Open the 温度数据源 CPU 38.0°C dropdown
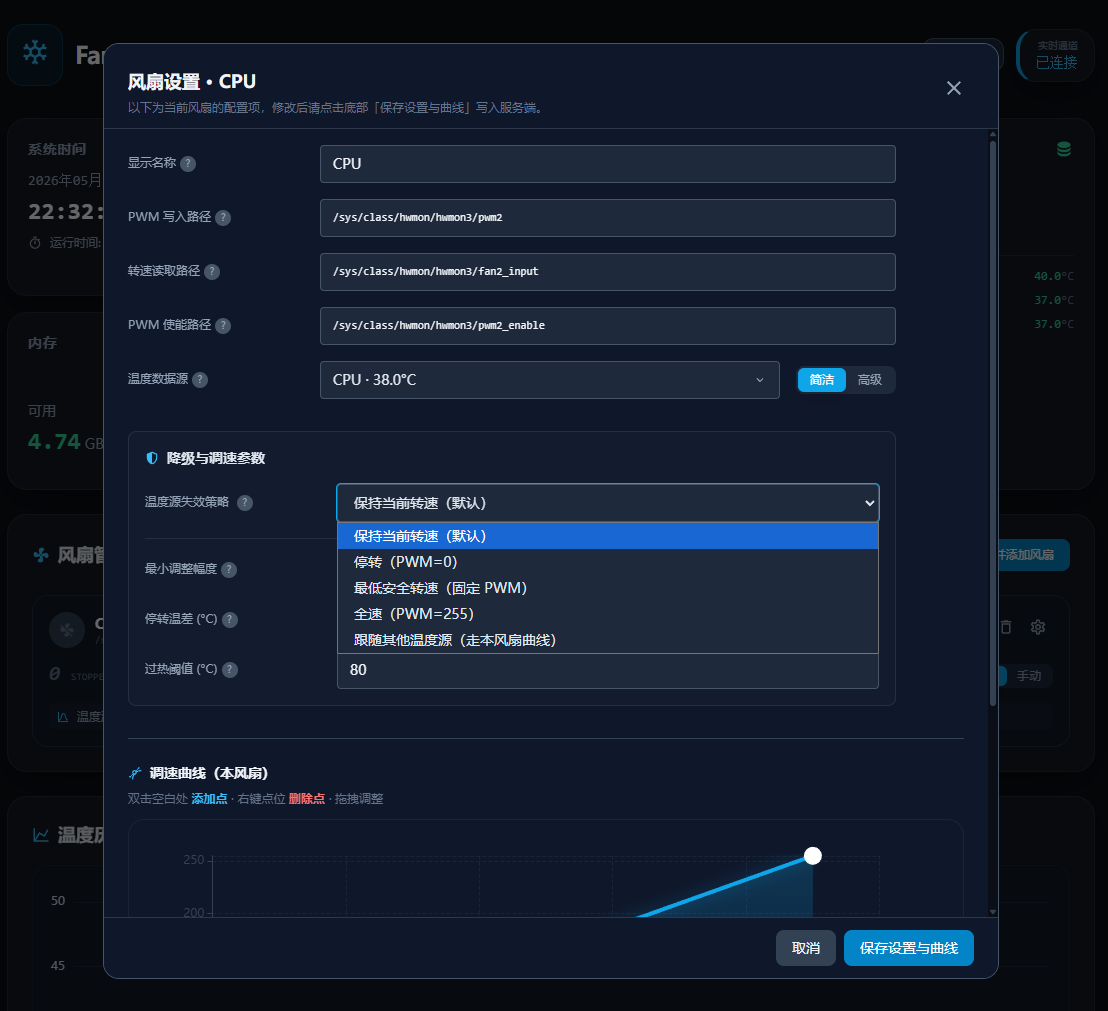This screenshot has height=1011, width=1108. point(549,380)
